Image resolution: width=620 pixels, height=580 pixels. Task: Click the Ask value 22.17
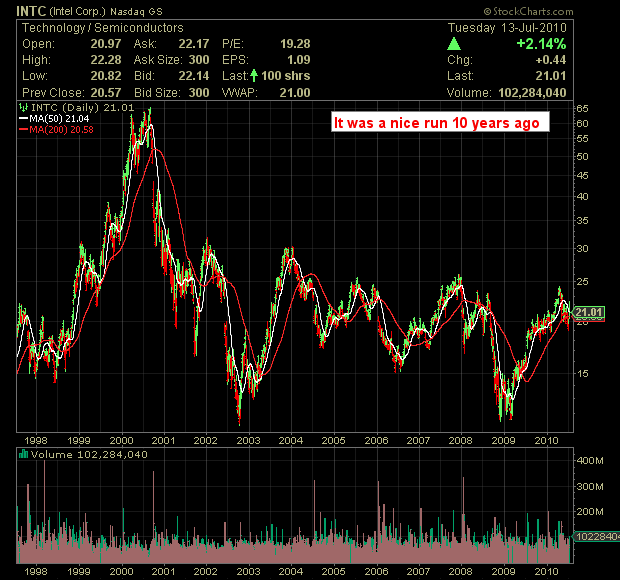pyautogui.click(x=193, y=43)
